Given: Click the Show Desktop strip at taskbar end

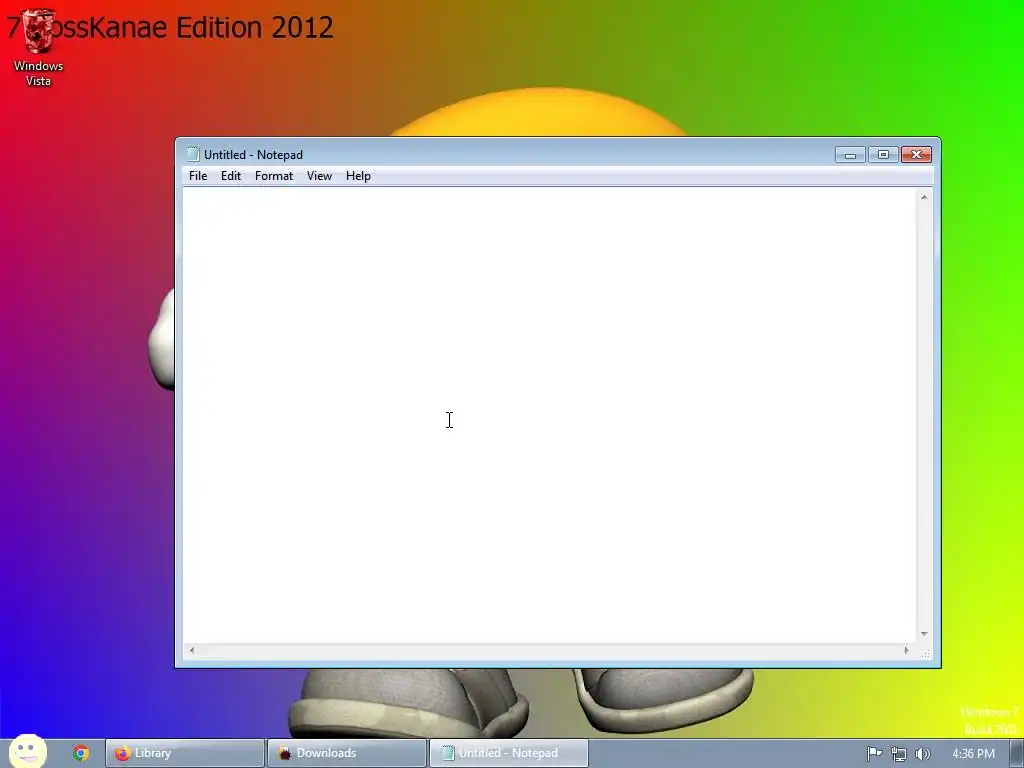Looking at the screenshot, I should click(1017, 754).
